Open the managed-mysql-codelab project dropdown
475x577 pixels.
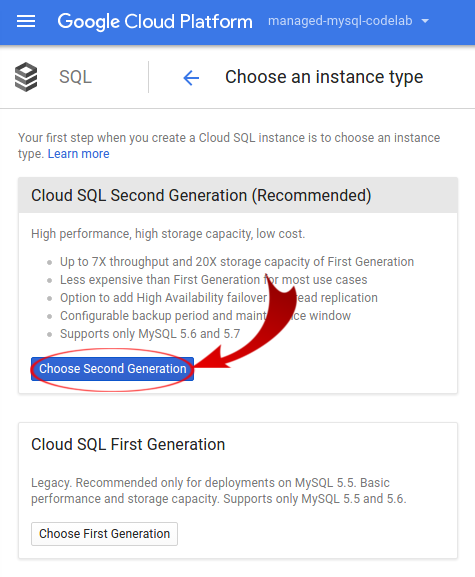(x=348, y=21)
